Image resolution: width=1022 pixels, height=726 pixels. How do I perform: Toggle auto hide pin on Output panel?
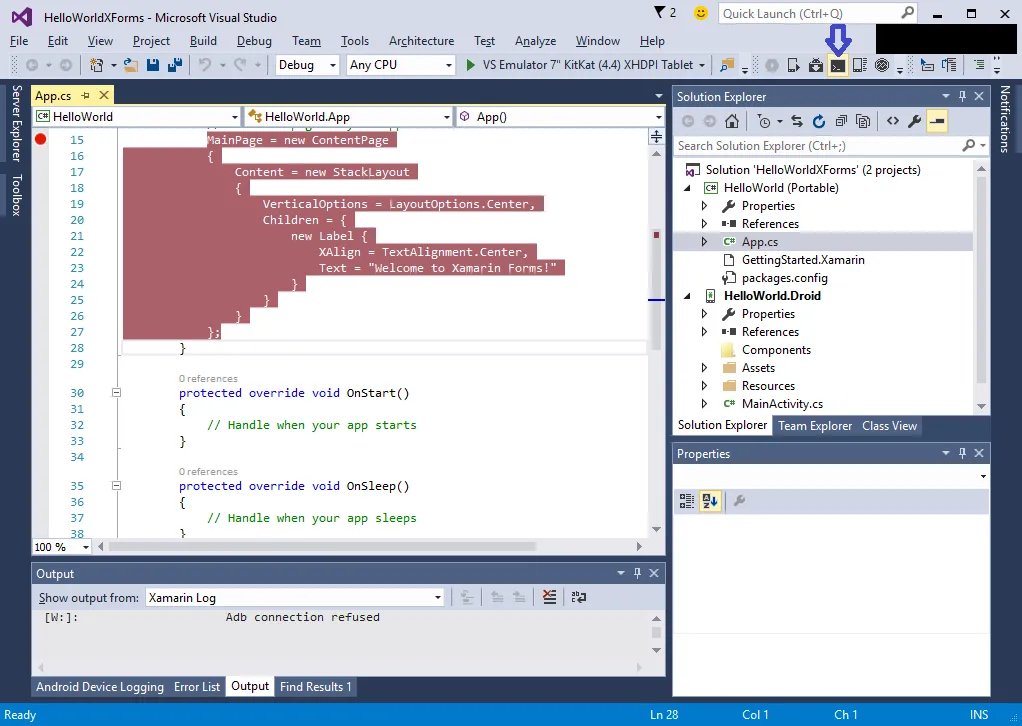637,574
